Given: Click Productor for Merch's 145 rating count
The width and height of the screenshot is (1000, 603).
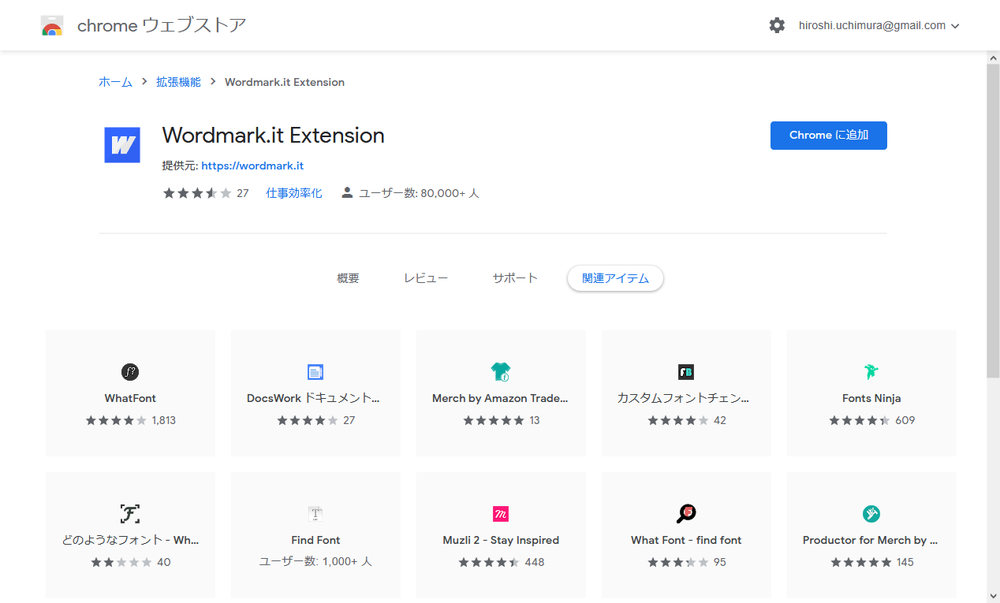Looking at the screenshot, I should pyautogui.click(x=905, y=562).
